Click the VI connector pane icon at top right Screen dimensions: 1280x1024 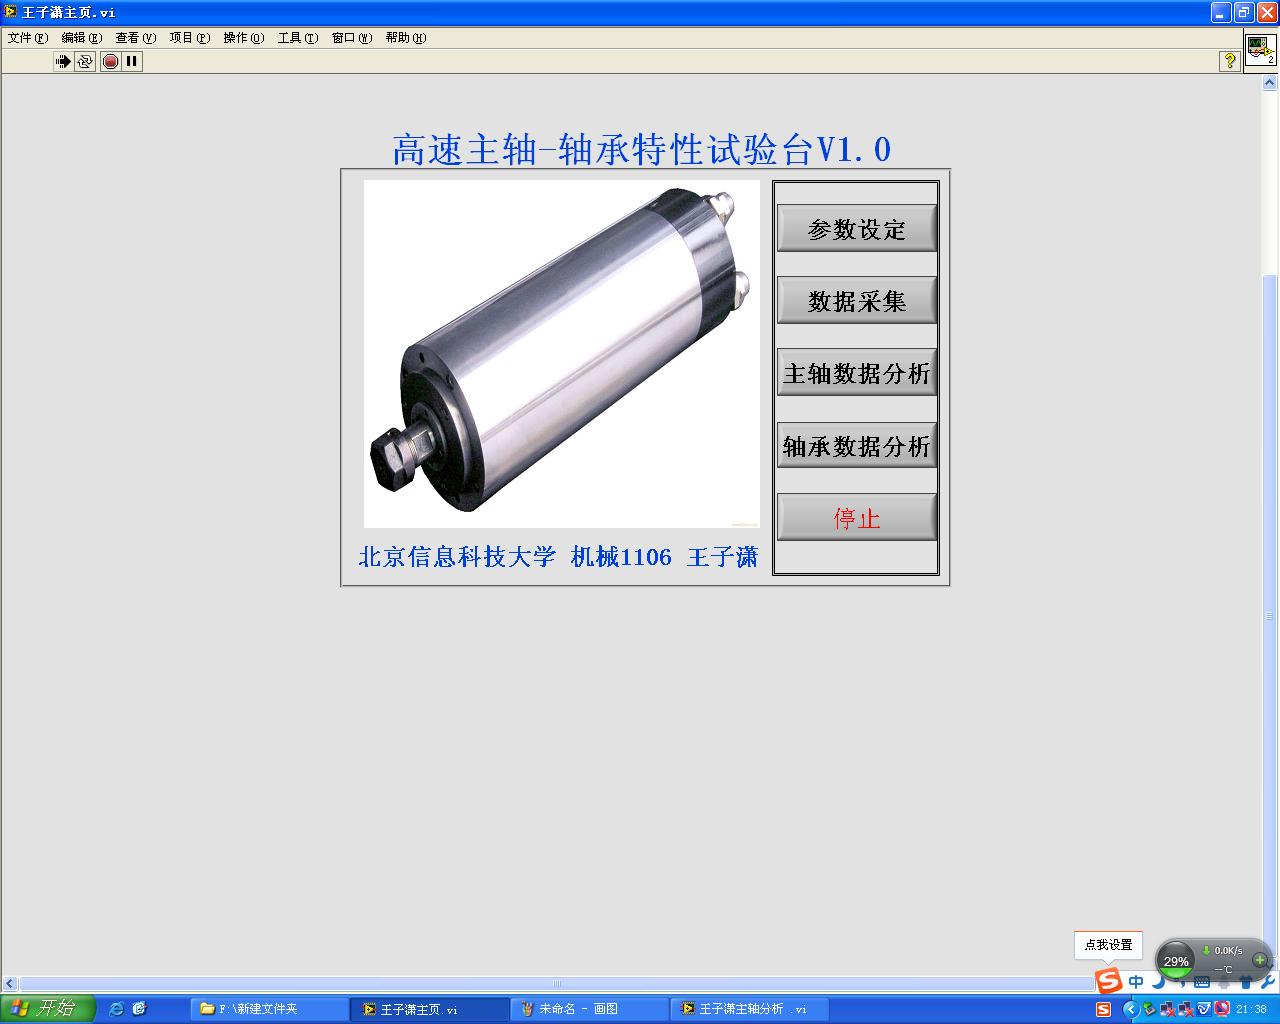pyautogui.click(x=1260, y=49)
